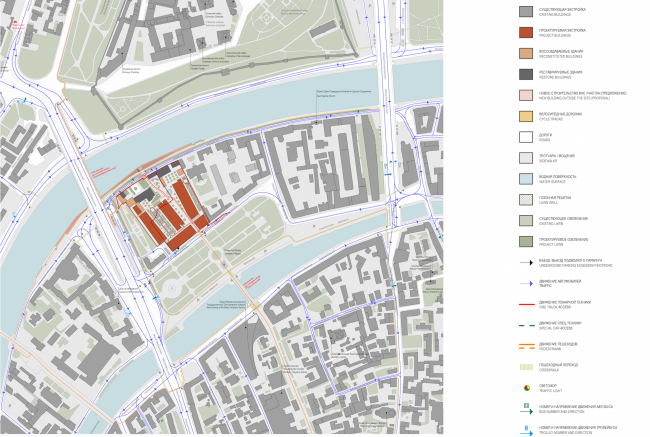
Task: Click the Cycle Tracks yellow legend swatch
Action: point(526,117)
